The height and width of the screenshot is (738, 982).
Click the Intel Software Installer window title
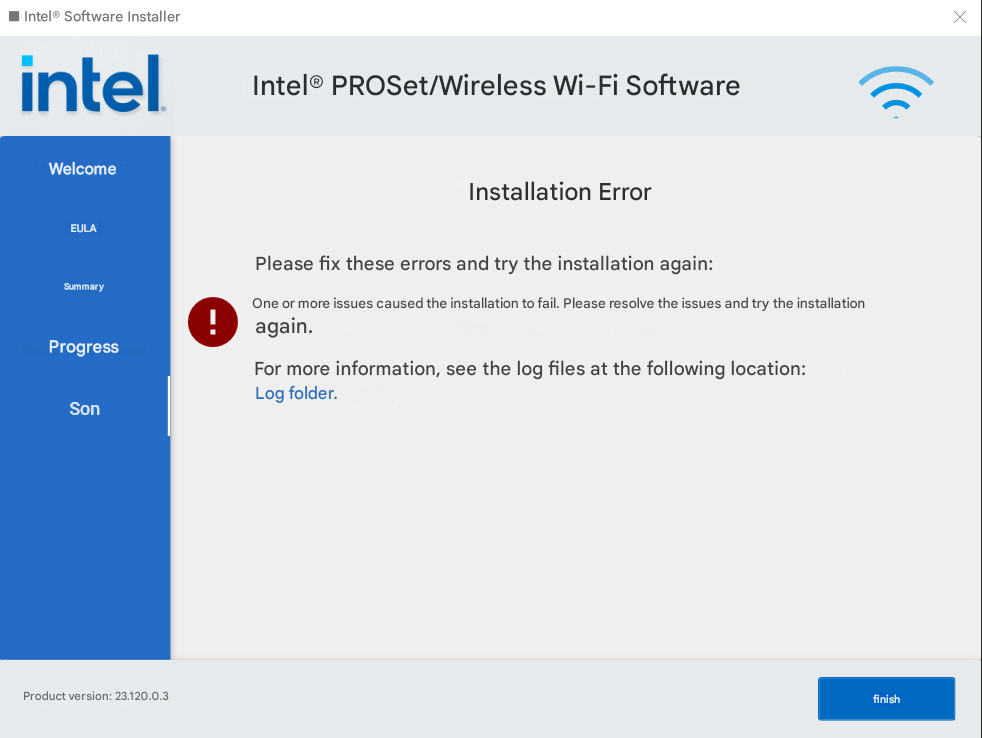tap(102, 17)
